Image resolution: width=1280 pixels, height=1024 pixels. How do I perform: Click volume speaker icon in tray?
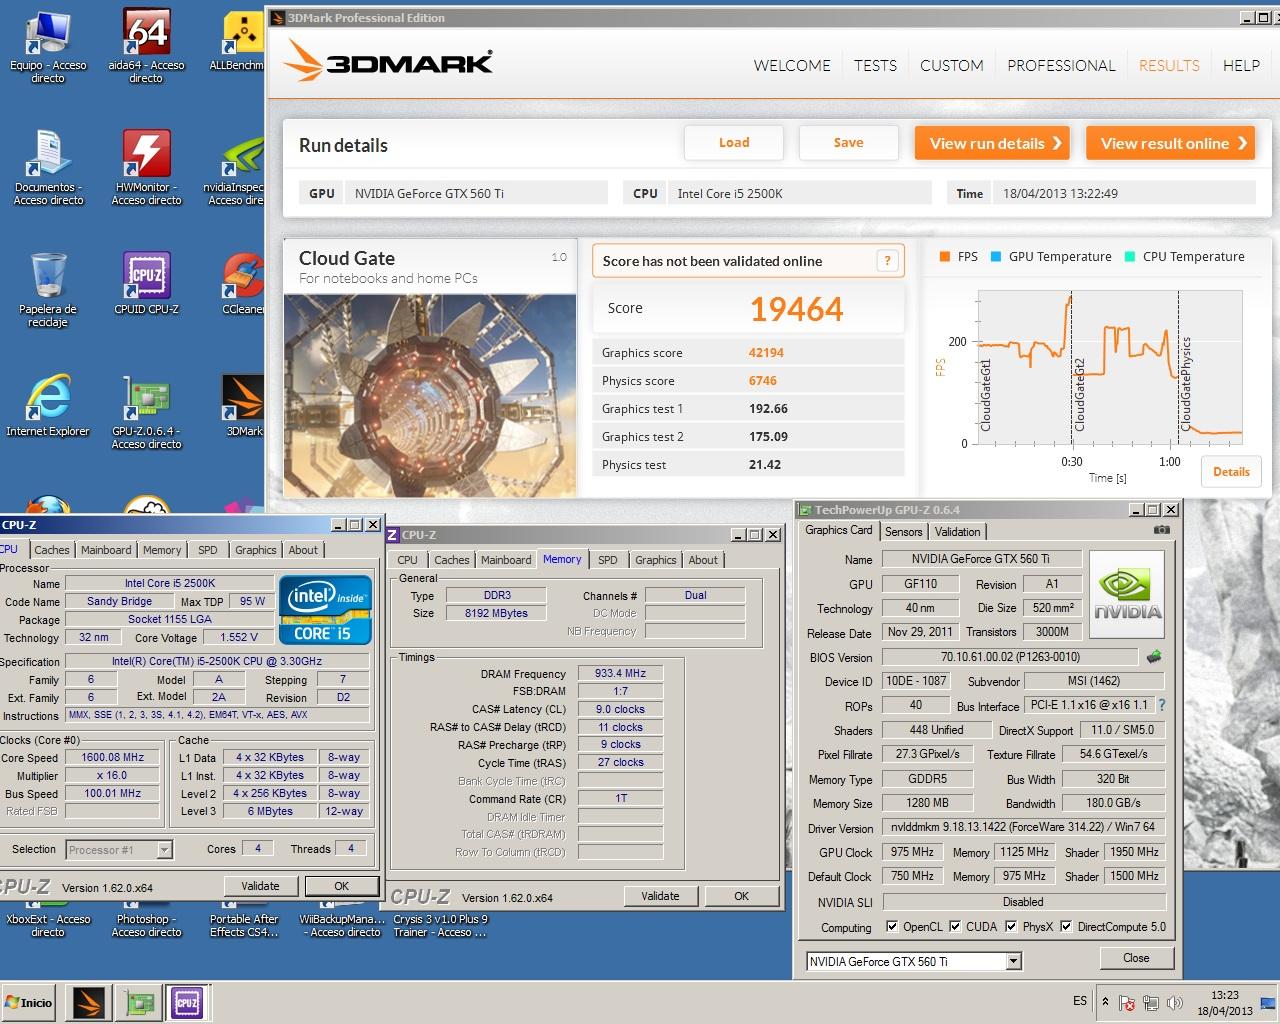click(x=1174, y=1003)
